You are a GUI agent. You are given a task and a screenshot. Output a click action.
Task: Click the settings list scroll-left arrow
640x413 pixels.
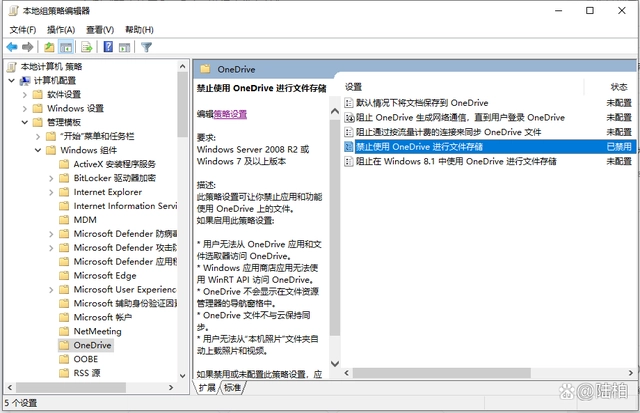pyautogui.click(x=347, y=373)
